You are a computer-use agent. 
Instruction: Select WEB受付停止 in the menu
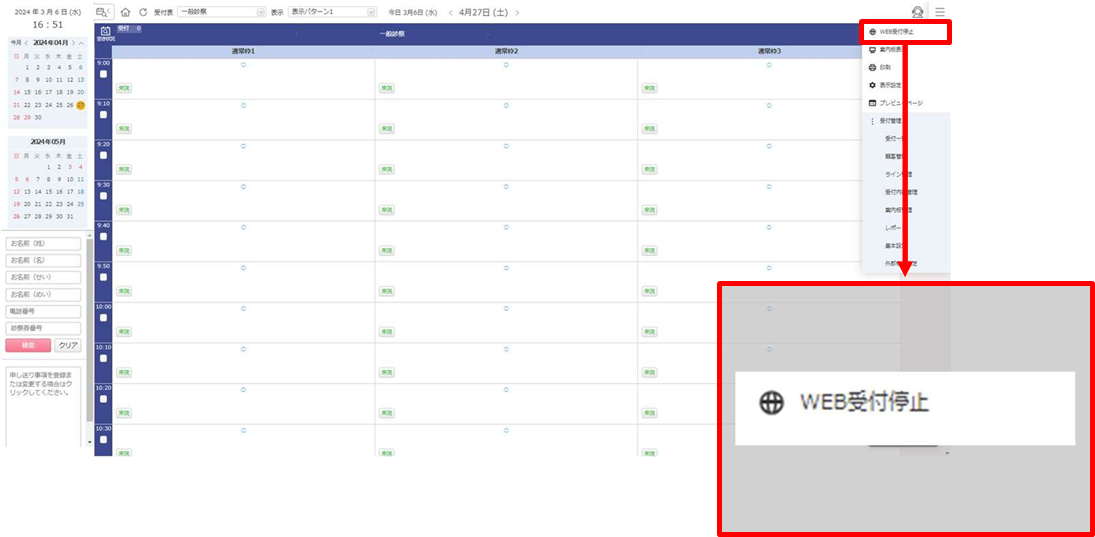click(x=903, y=31)
